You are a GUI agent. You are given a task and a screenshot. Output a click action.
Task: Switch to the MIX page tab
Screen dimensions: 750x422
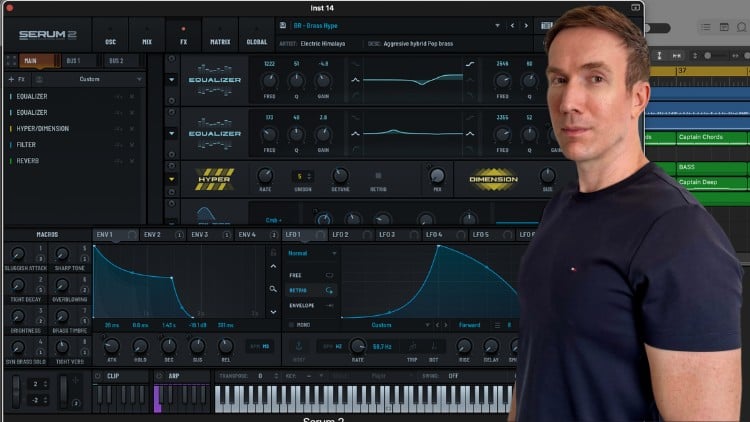click(x=147, y=35)
